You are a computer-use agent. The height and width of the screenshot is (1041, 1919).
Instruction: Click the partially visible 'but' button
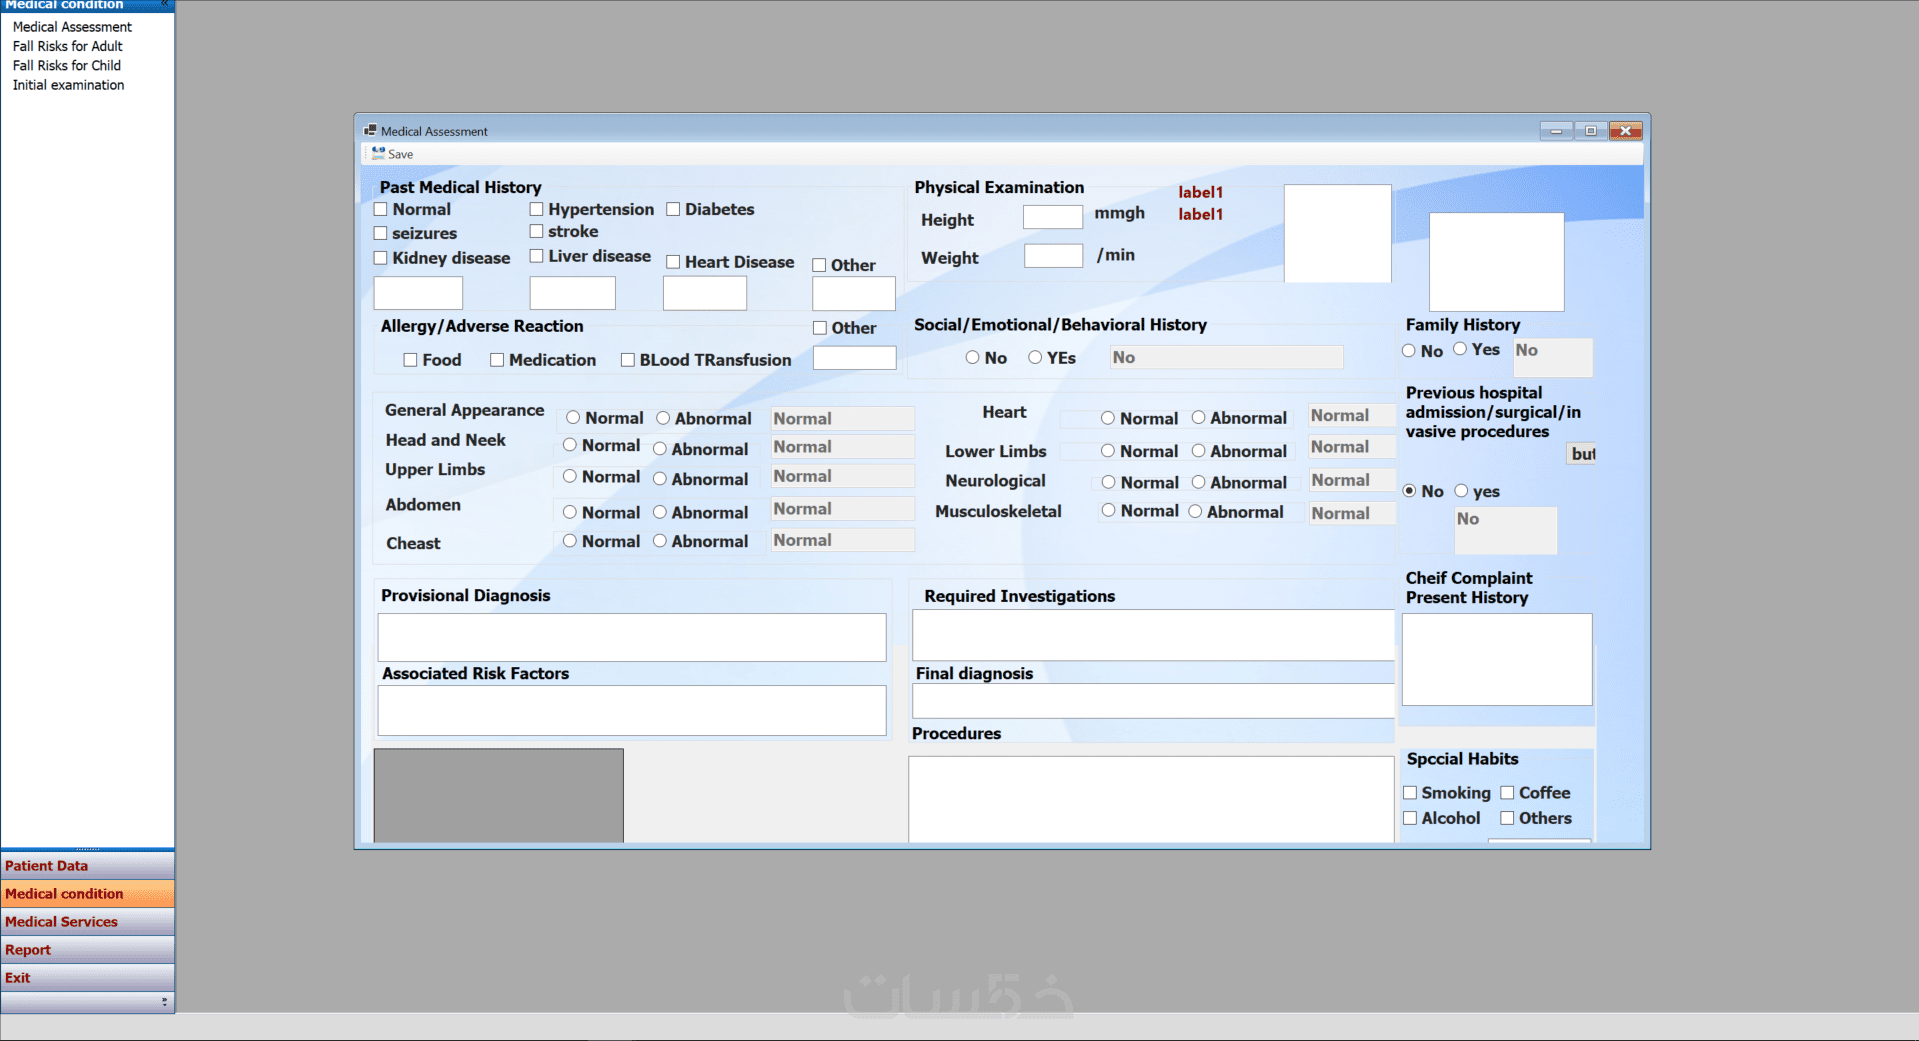[x=1581, y=454]
